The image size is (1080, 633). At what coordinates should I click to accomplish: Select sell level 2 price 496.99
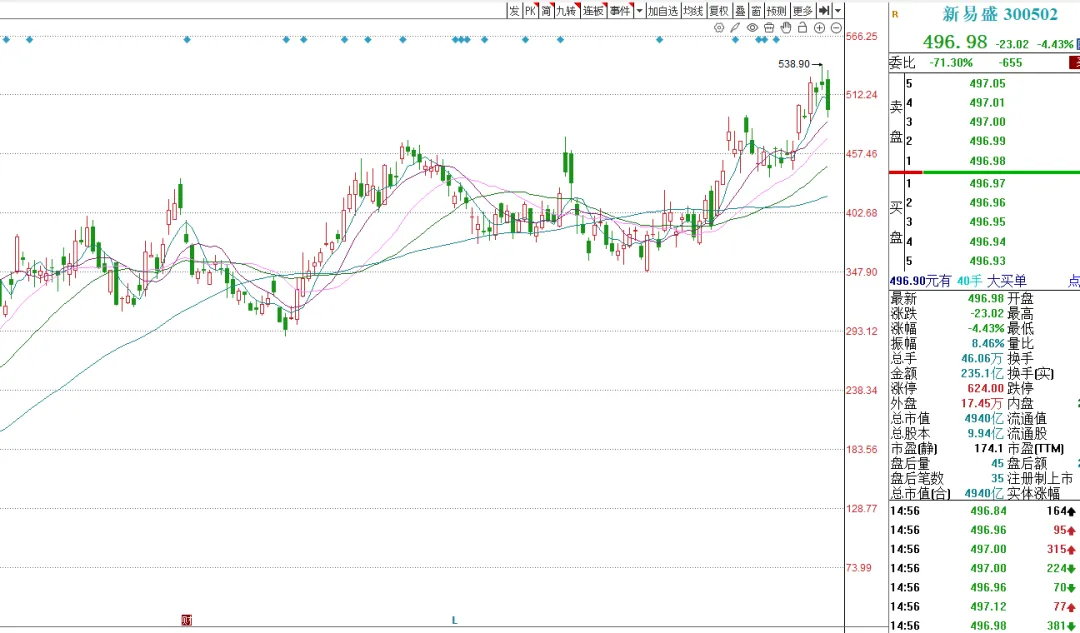click(x=987, y=141)
